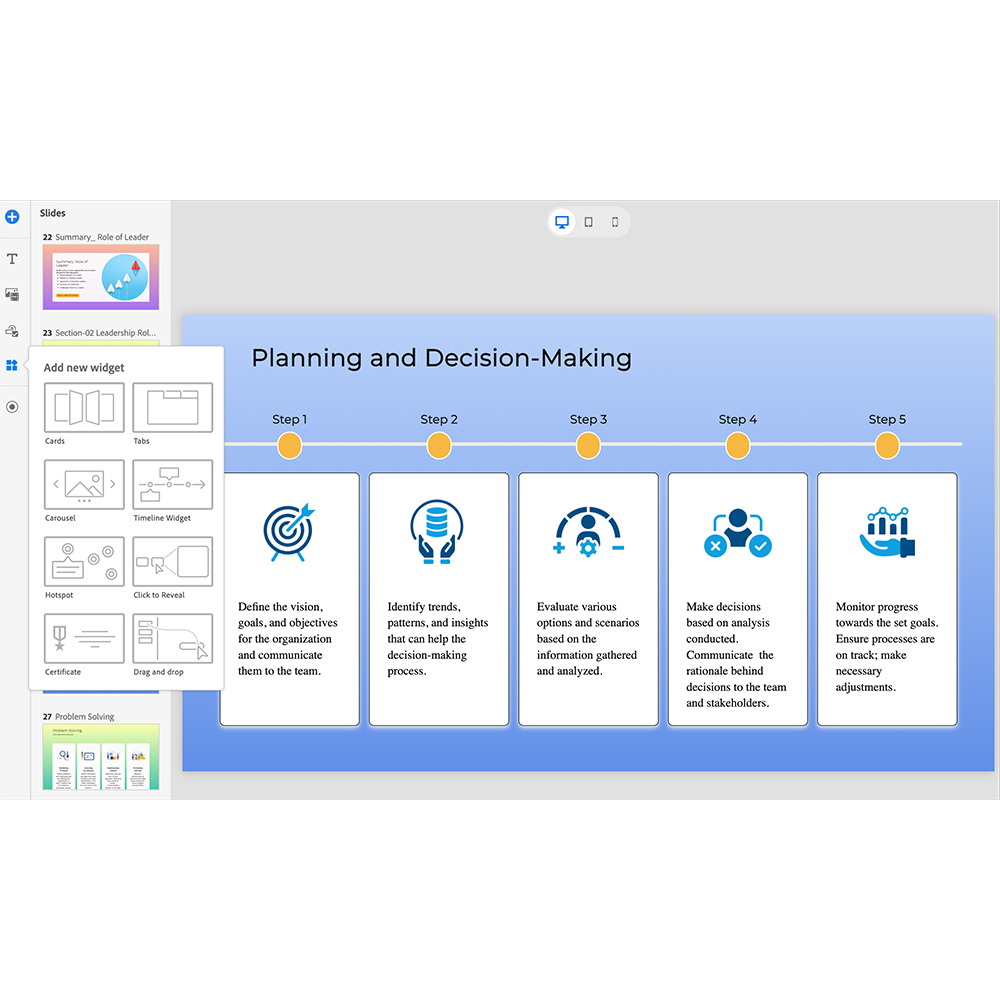This screenshot has width=1000, height=1000.
Task: Select the Click to Reveal widget
Action: pos(173,562)
